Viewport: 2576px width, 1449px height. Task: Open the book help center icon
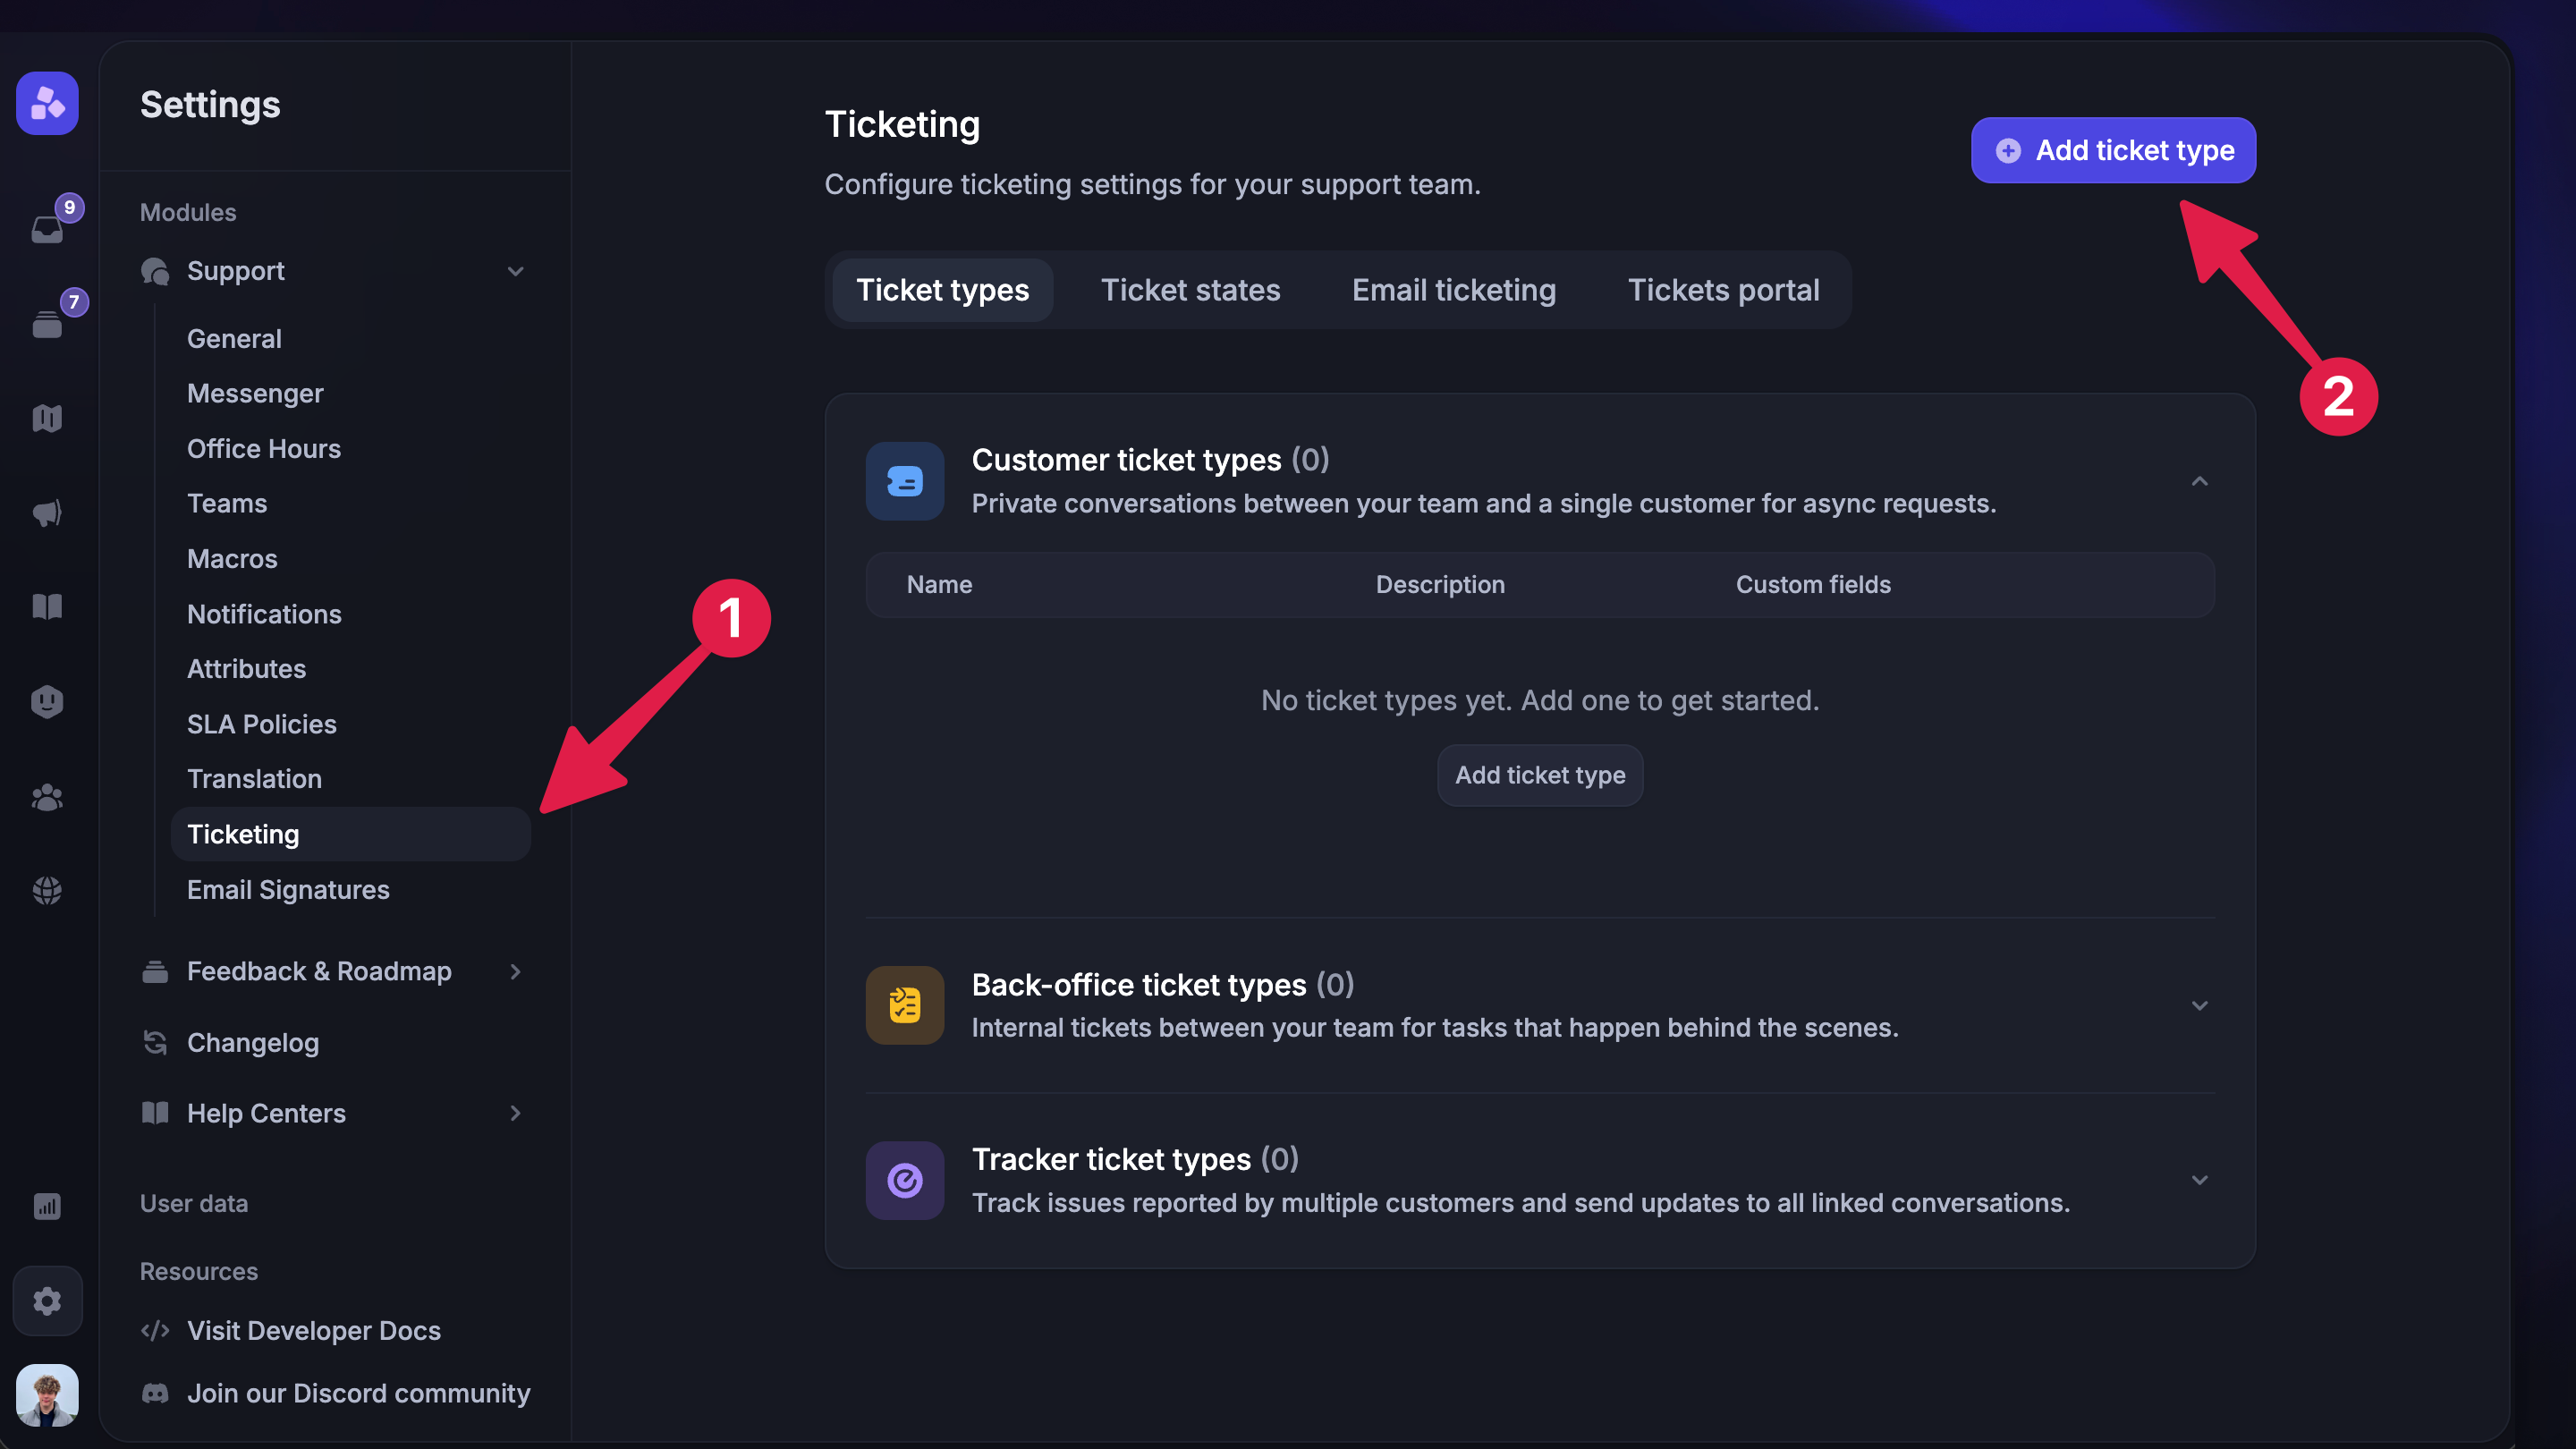tap(47, 606)
